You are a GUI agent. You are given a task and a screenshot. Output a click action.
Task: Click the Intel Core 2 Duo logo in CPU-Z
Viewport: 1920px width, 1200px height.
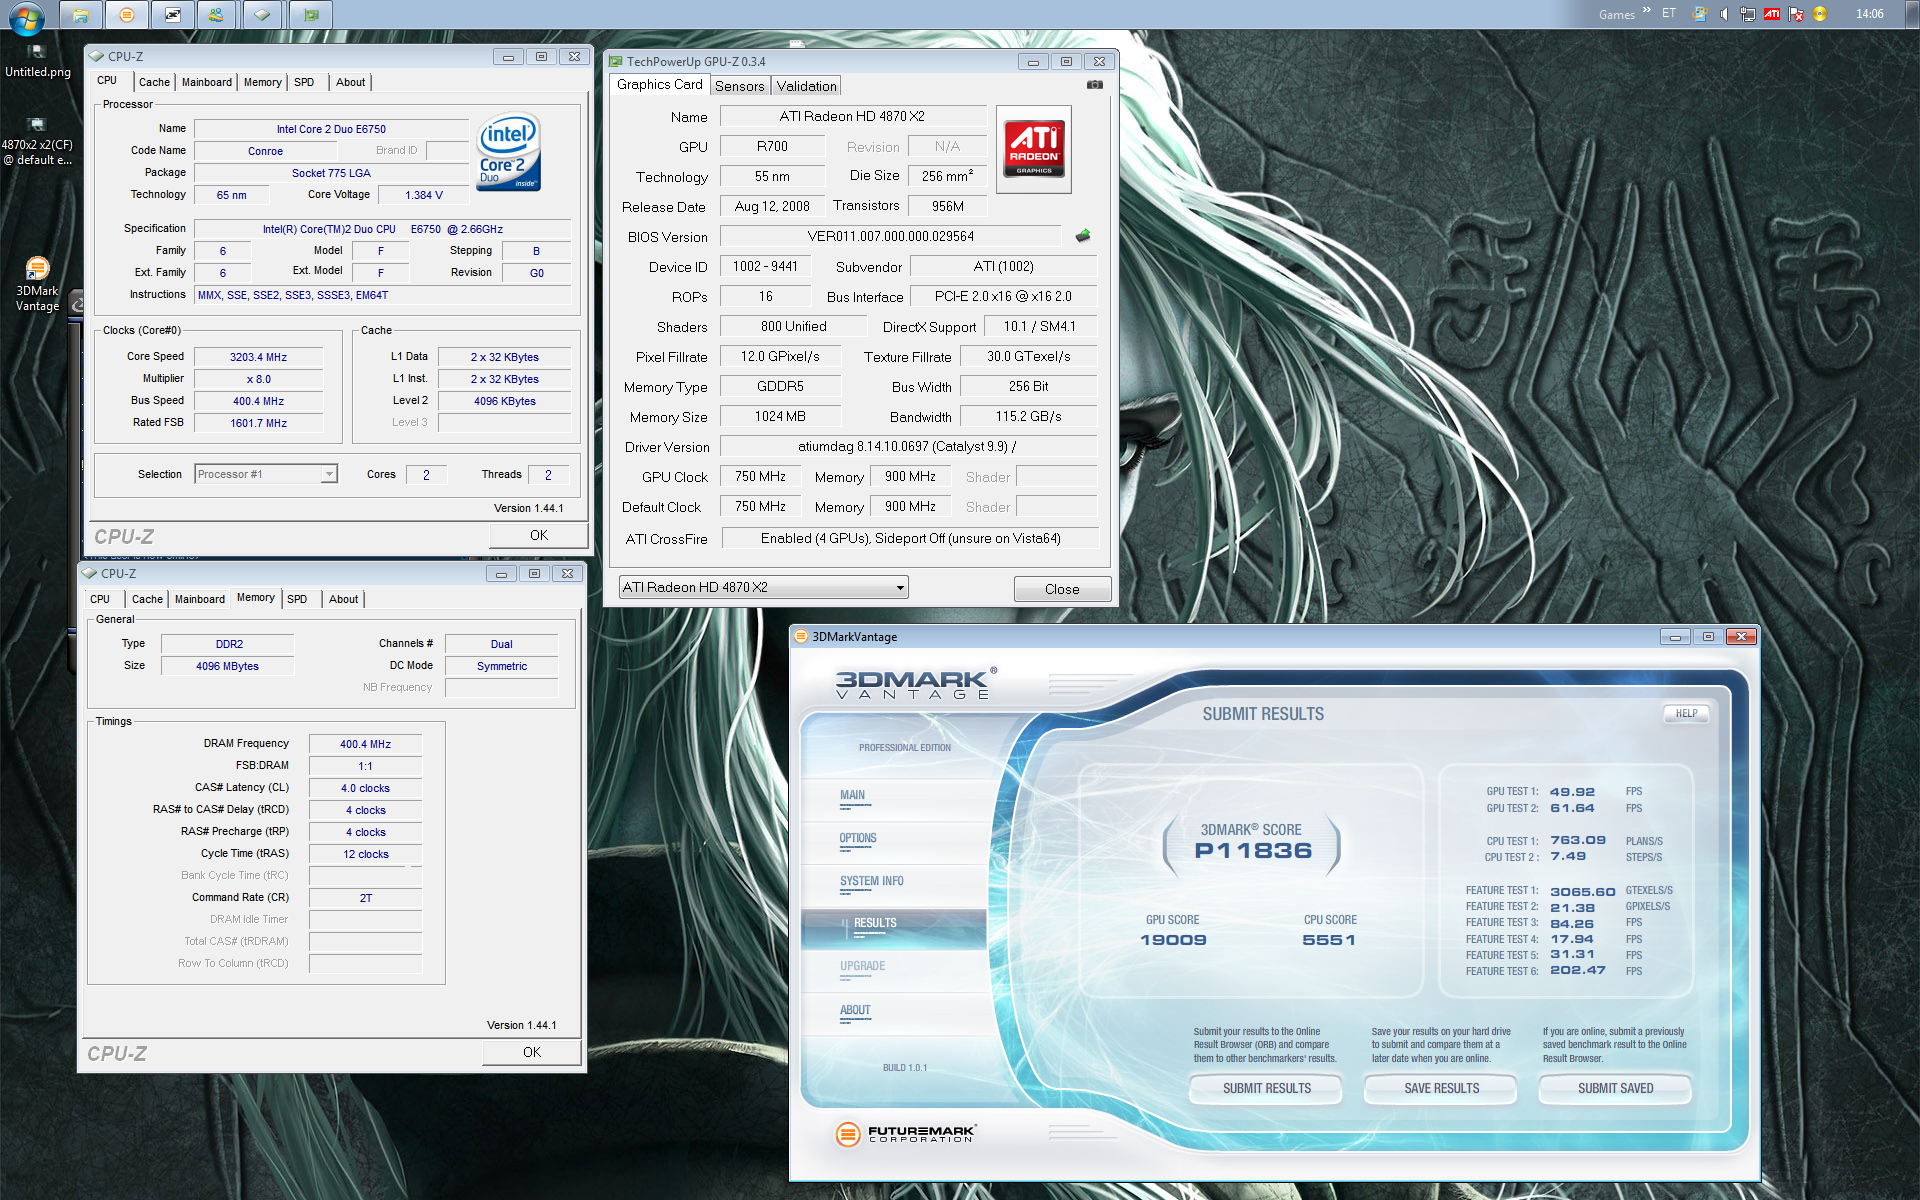point(509,151)
